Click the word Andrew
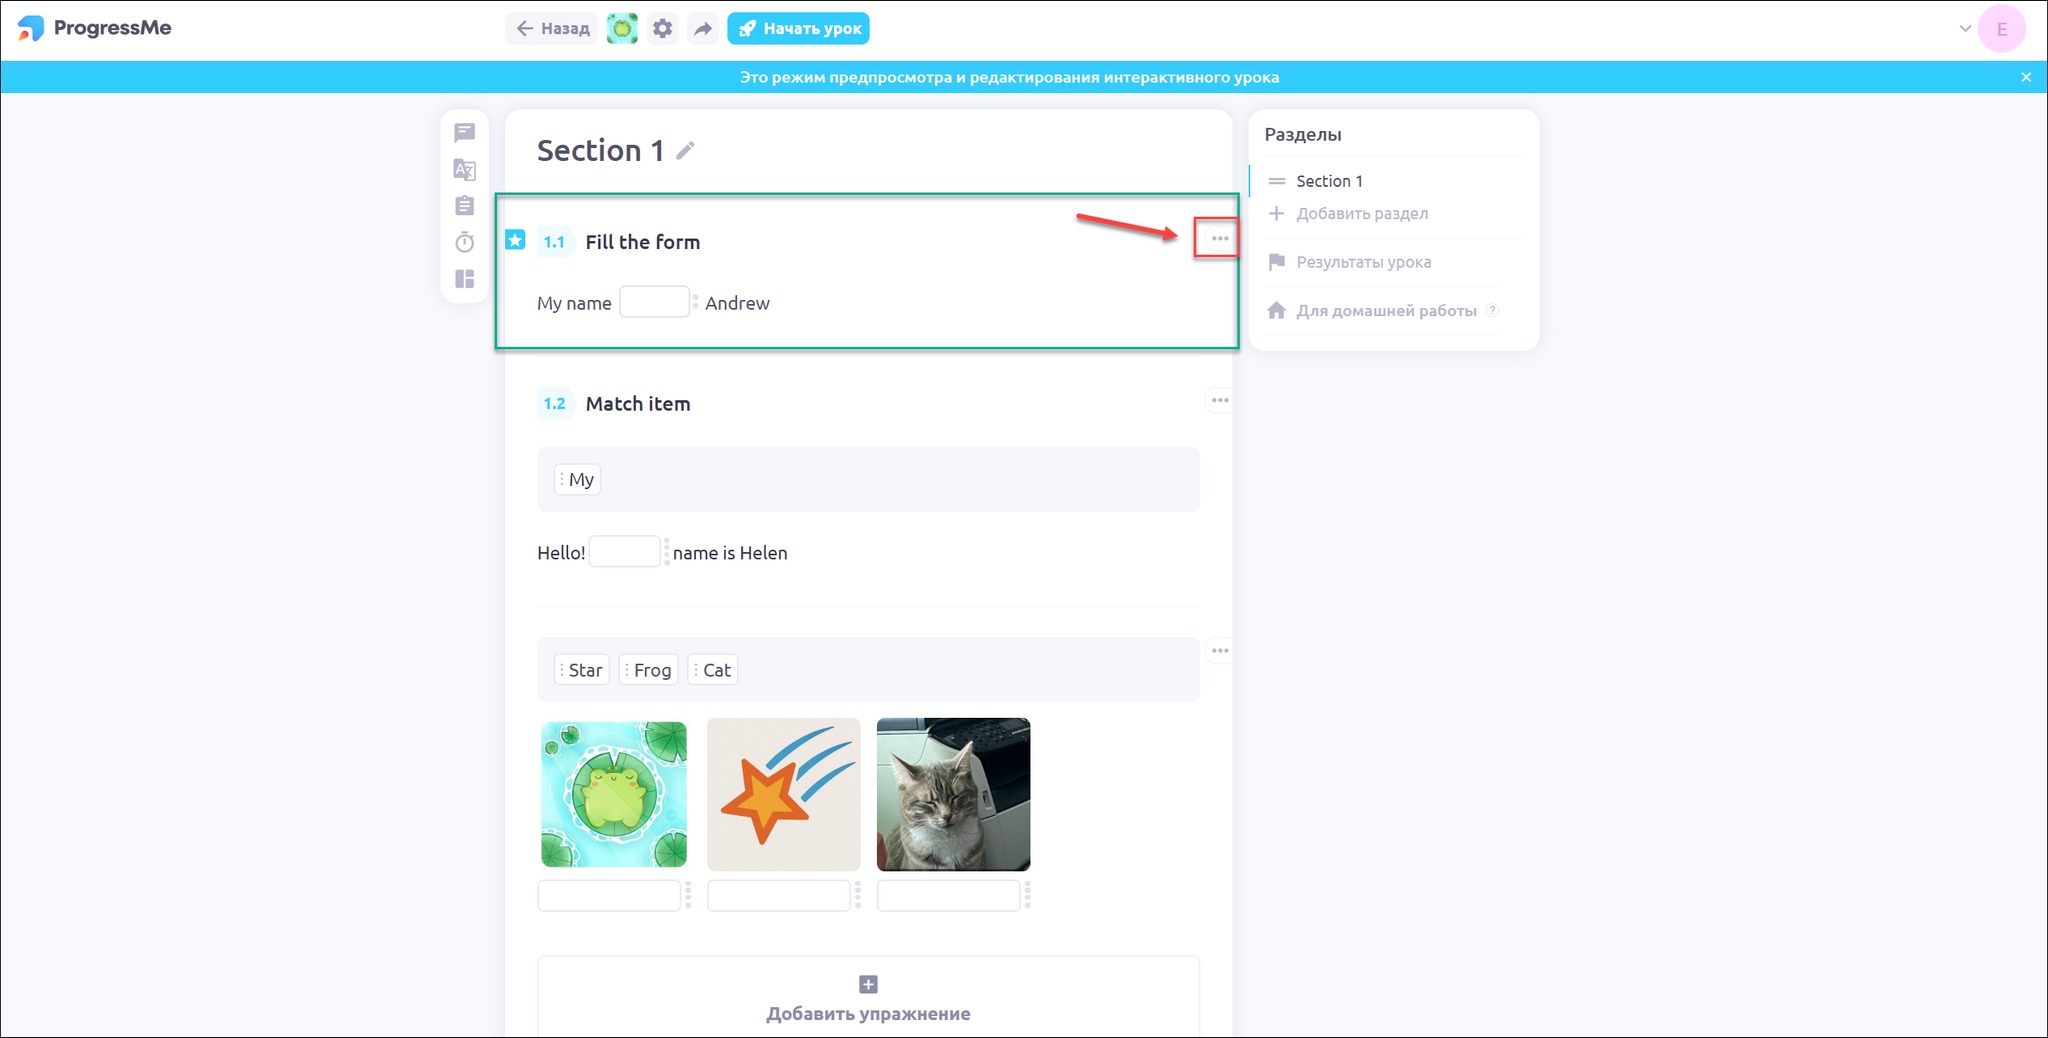This screenshot has width=2048, height=1038. (x=737, y=303)
